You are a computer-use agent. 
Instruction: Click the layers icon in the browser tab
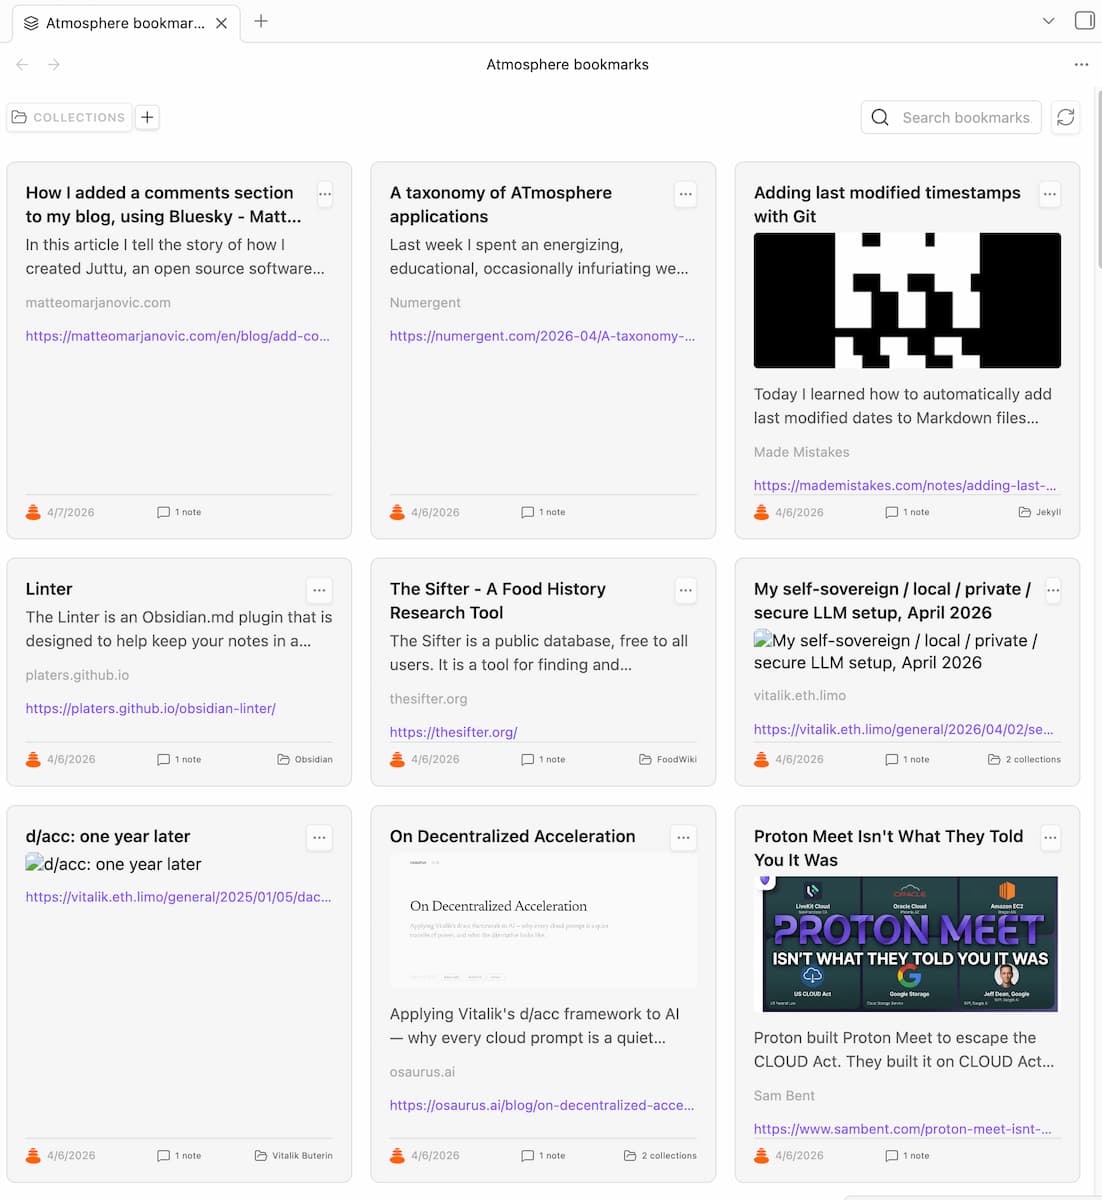pos(30,22)
